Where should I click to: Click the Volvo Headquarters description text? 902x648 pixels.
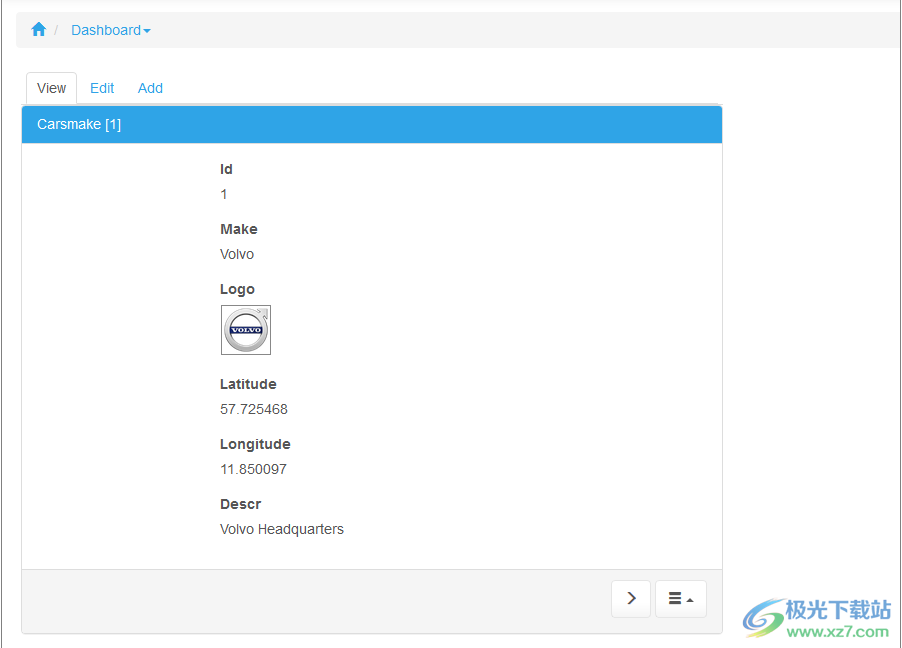282,529
